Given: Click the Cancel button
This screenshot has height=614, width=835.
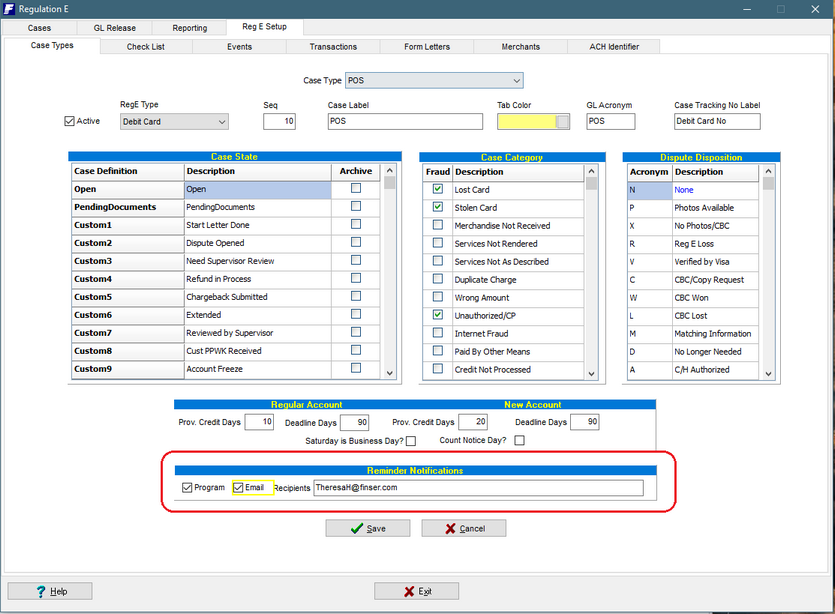Looking at the screenshot, I should coord(464,528).
